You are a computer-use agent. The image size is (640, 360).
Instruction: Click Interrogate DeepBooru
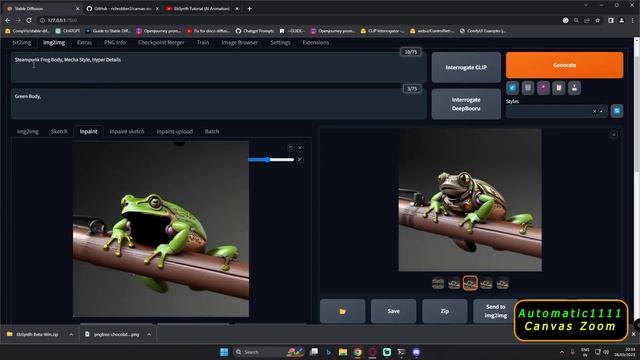(x=466, y=104)
